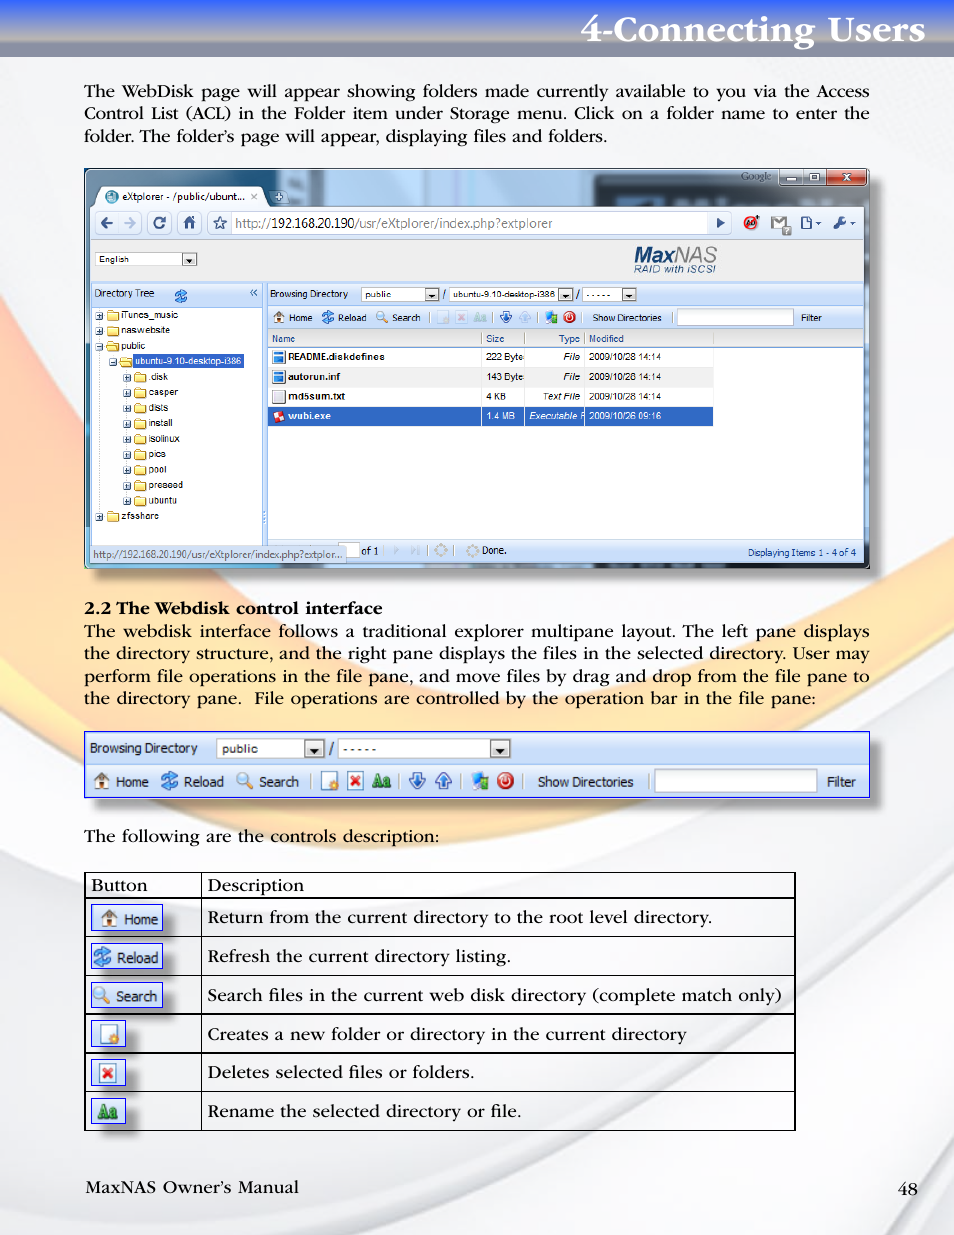Click browser Forward arrow in the eXtplorer window

pyautogui.click(x=129, y=223)
